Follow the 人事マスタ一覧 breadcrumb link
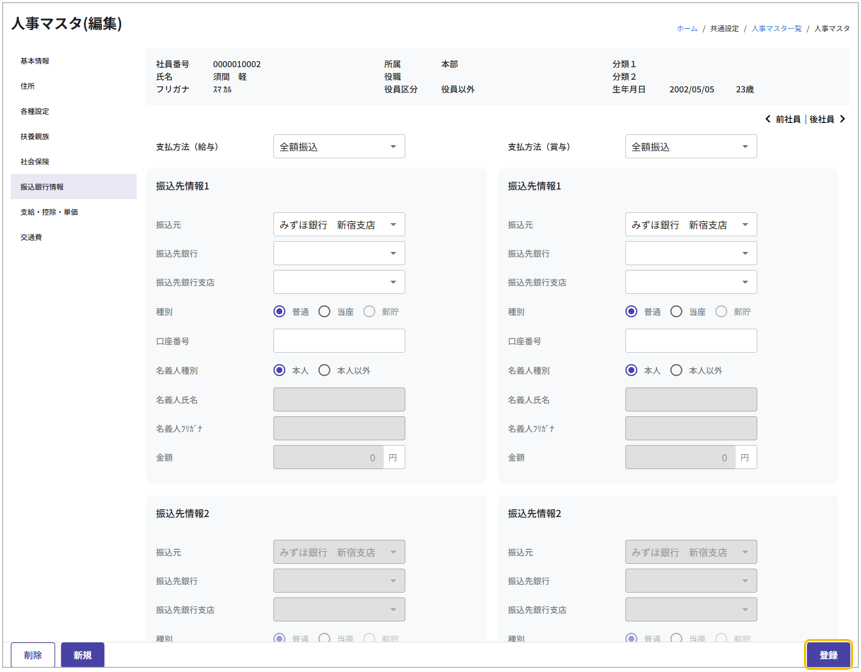The height and width of the screenshot is (672, 861). point(776,29)
